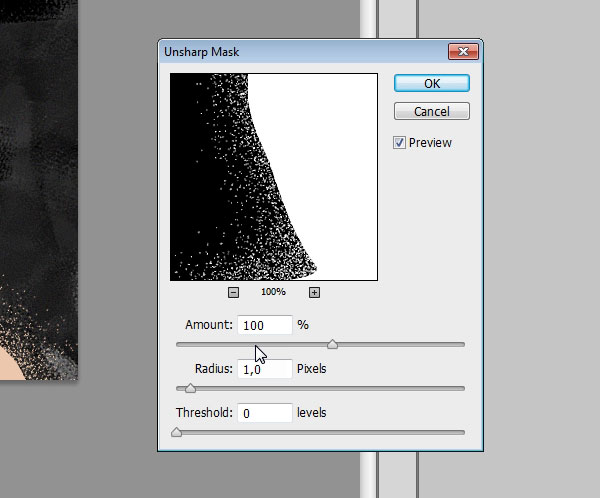
Task: Click the Amount slider handle
Action: pos(333,344)
